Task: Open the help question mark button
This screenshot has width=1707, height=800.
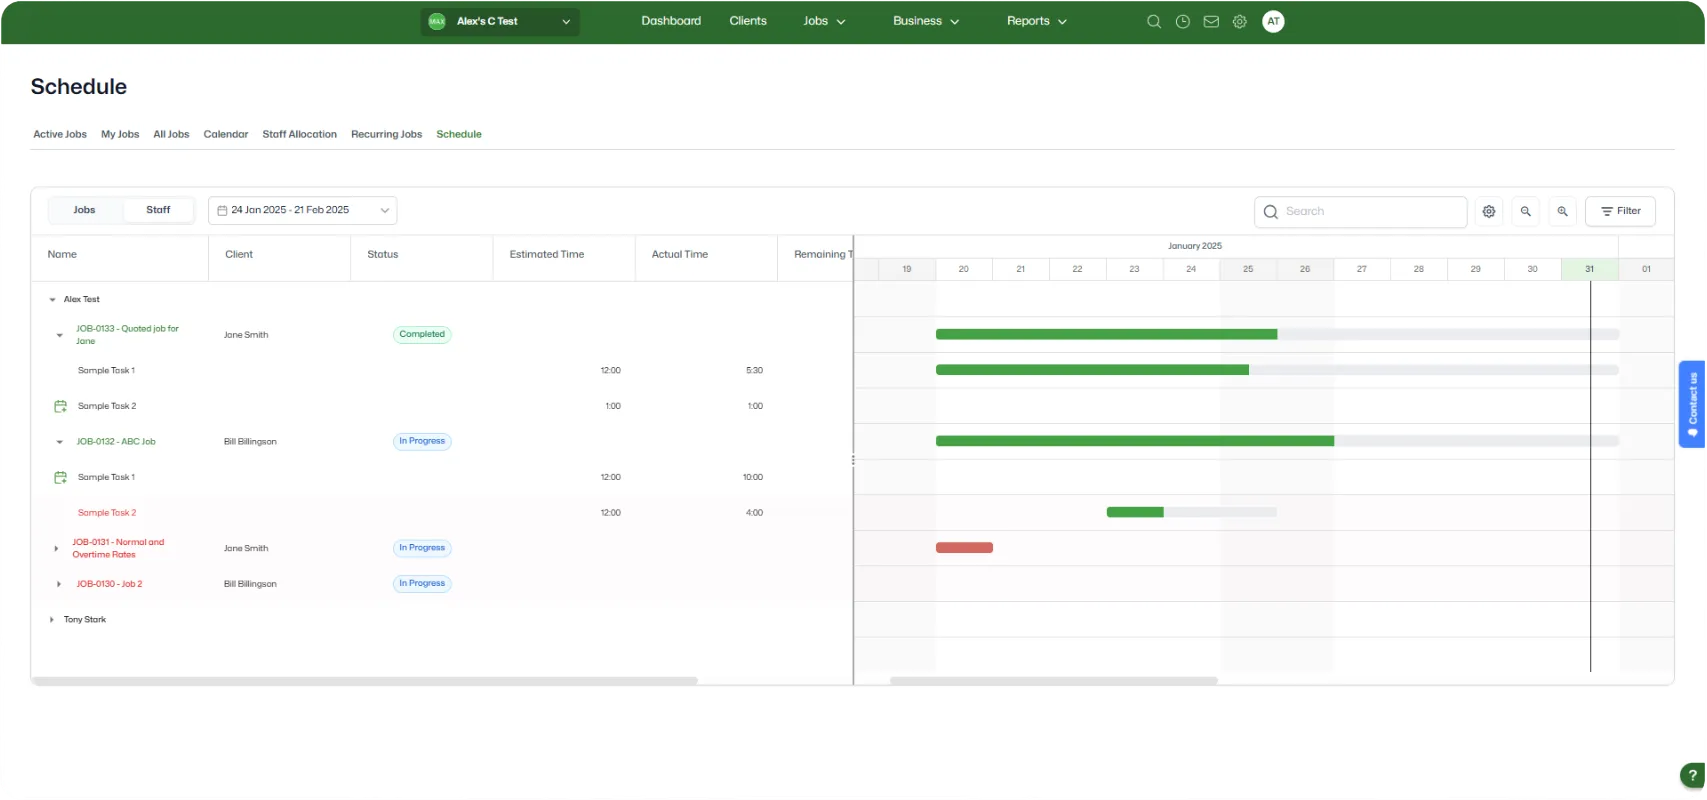Action: coord(1692,775)
